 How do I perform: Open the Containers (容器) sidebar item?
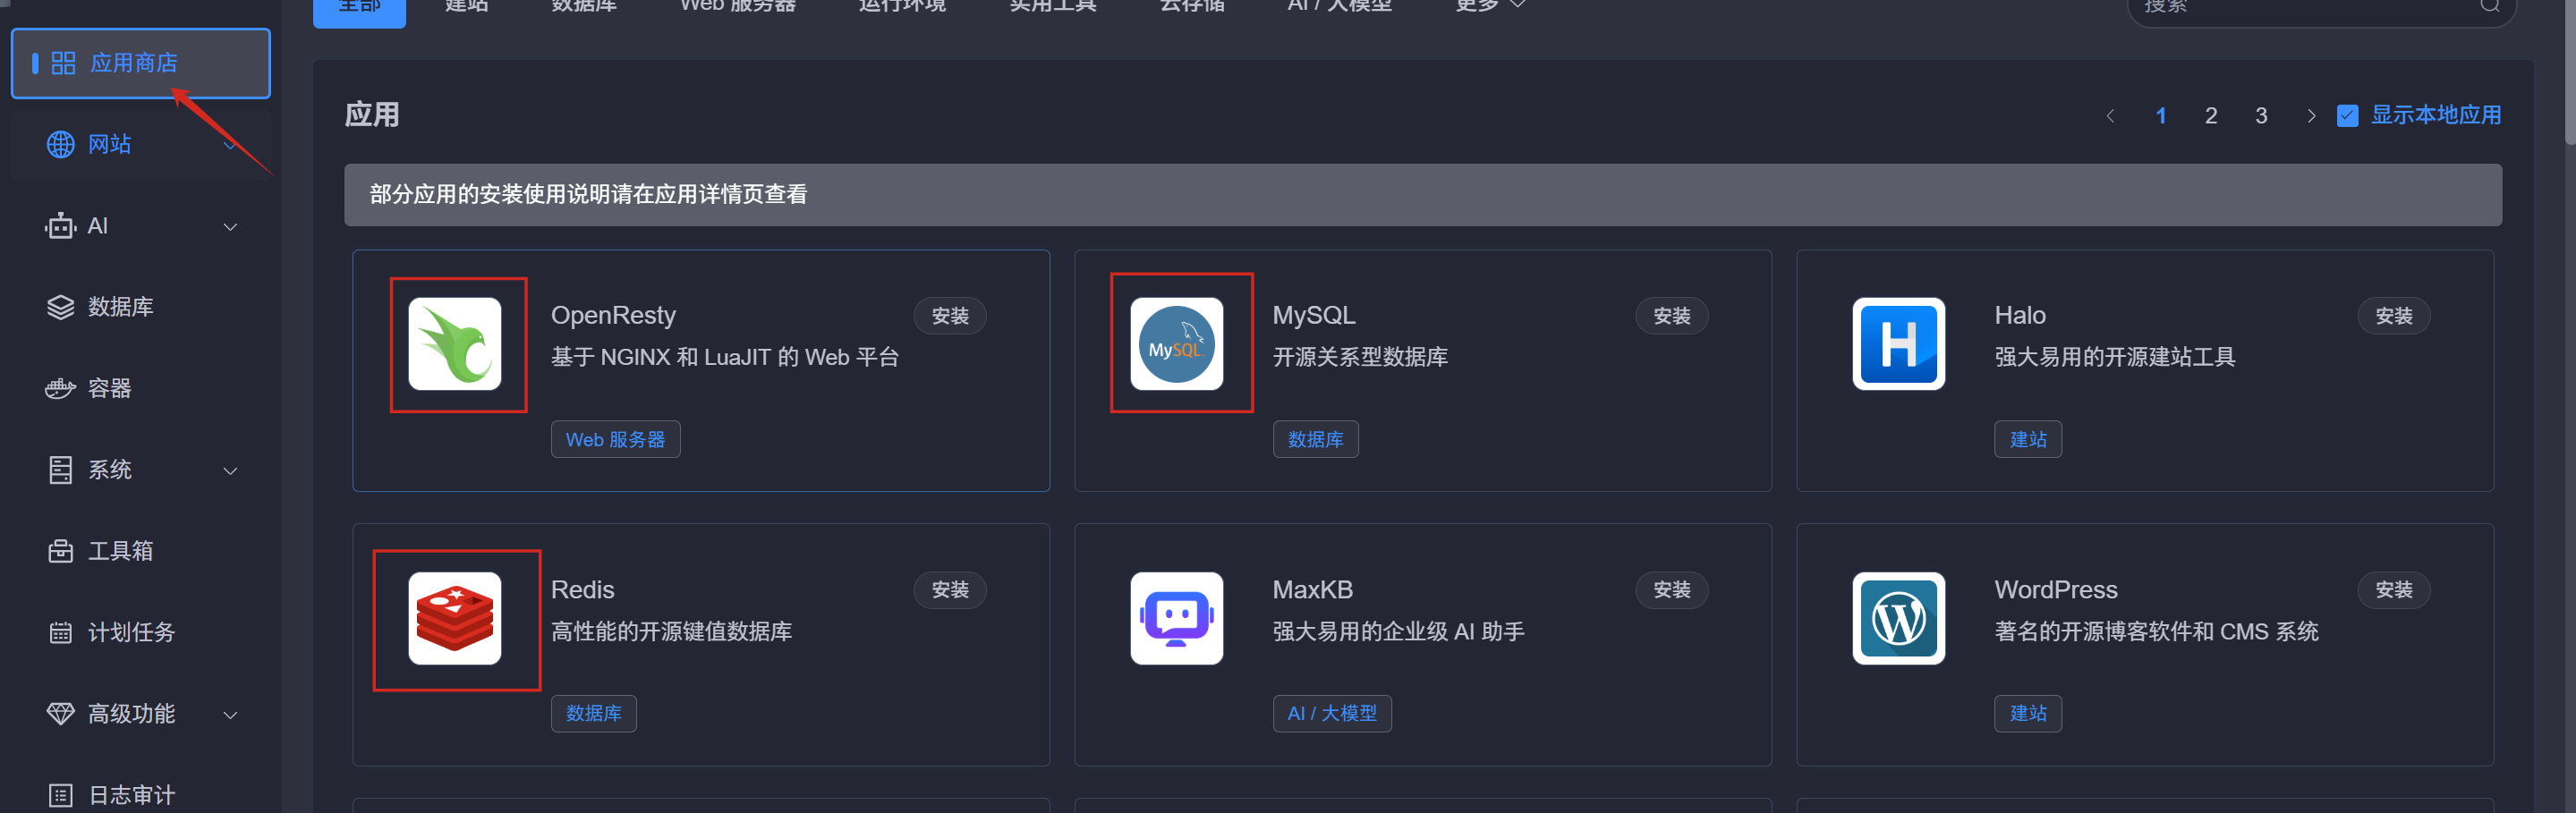tap(110, 388)
